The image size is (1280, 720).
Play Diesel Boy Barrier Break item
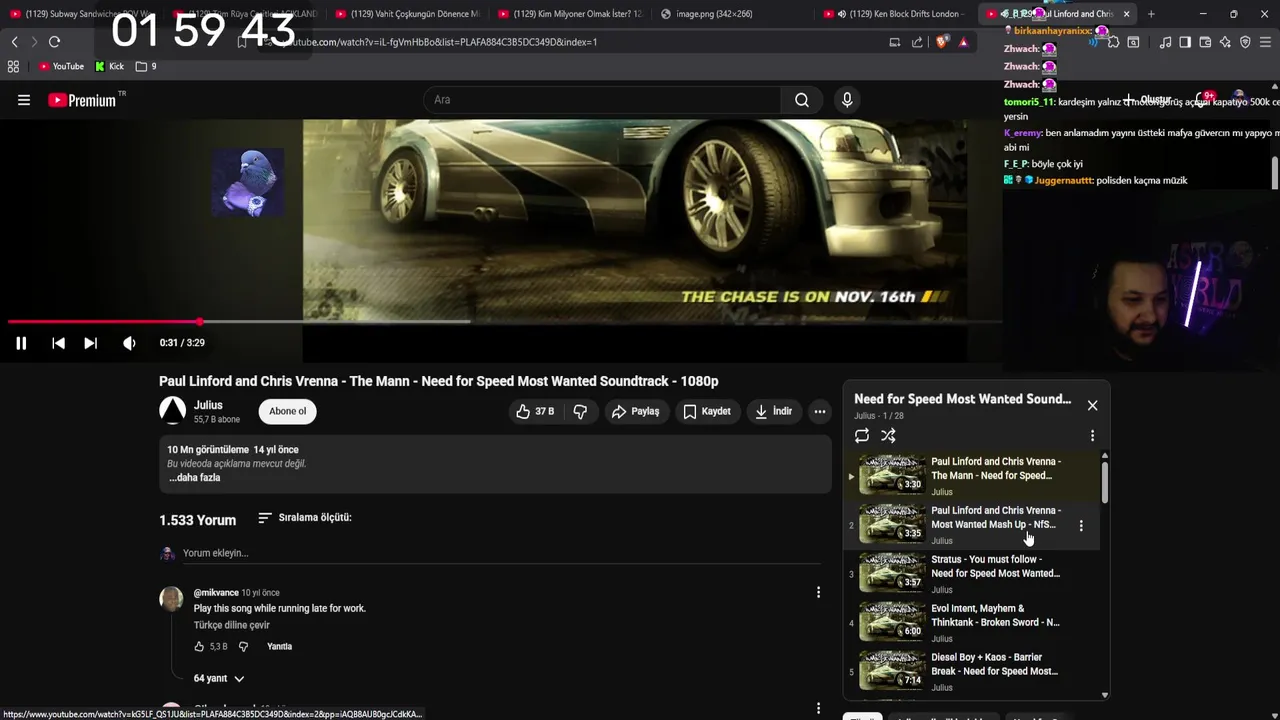tap(970, 672)
